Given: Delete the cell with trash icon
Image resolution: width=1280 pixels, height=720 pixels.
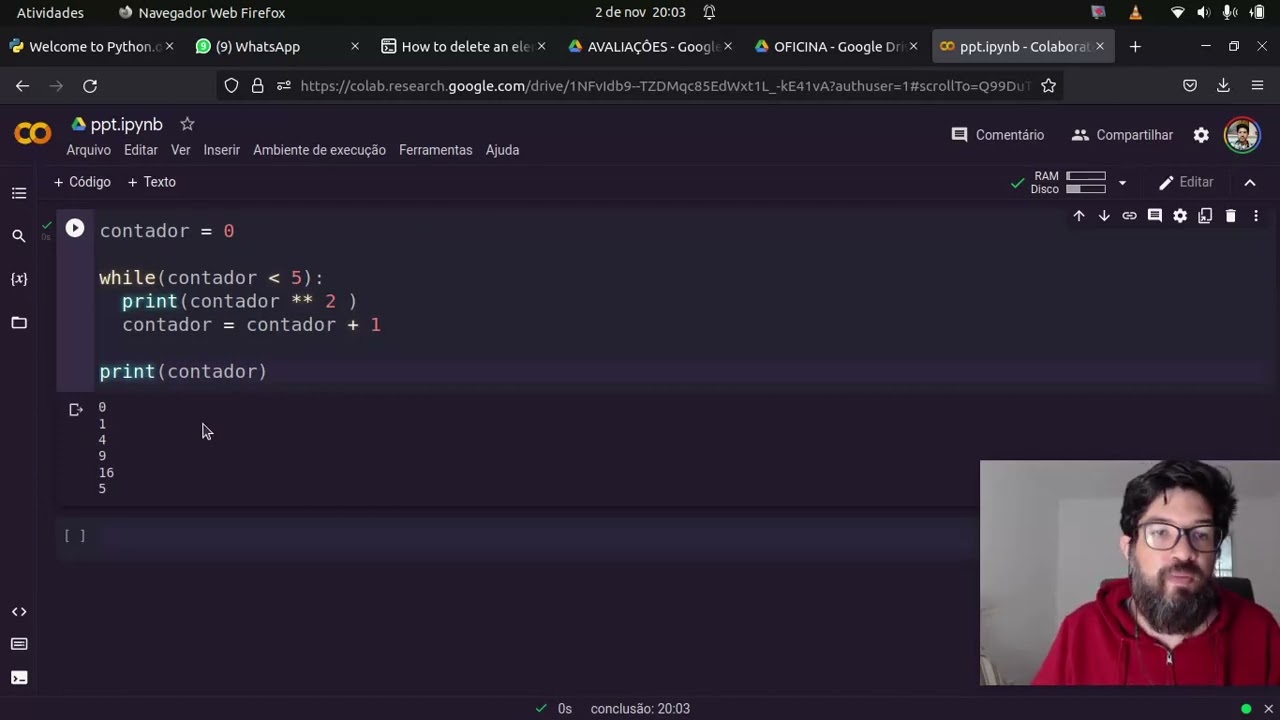Looking at the screenshot, I should 1231,216.
